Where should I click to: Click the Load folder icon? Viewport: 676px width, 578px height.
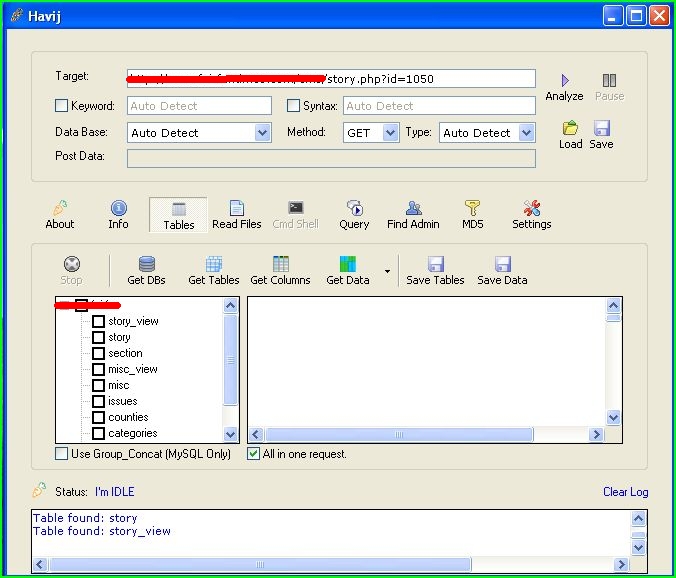570,128
